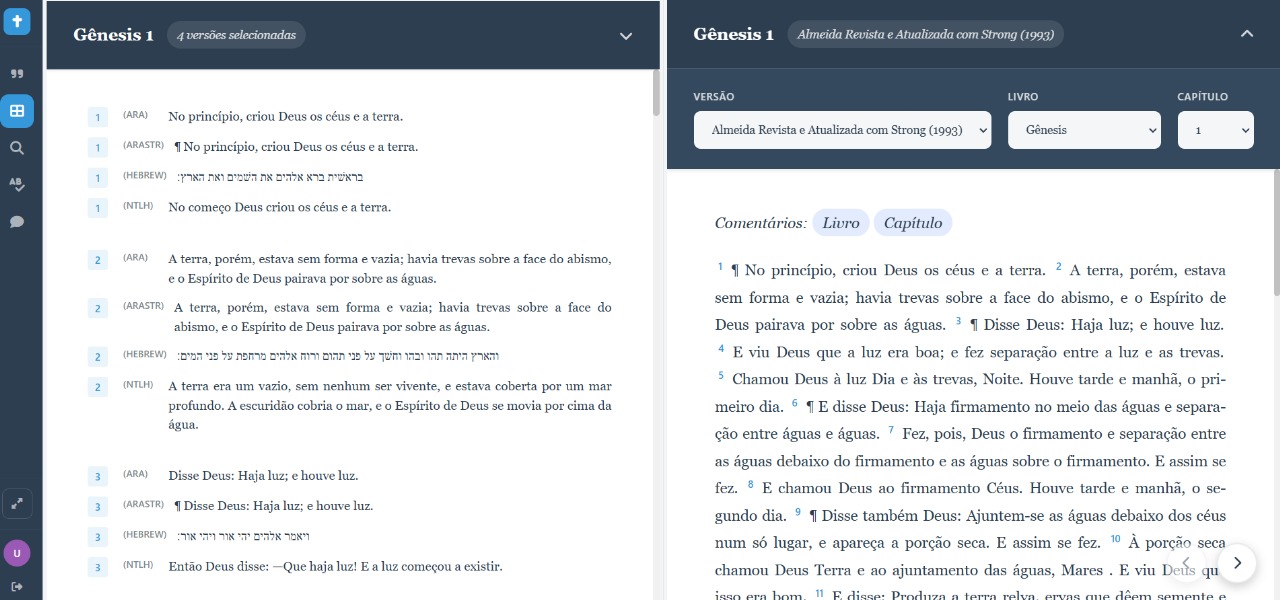Select the parallel versions grid icon
The width and height of the screenshot is (1280, 600).
point(17,111)
